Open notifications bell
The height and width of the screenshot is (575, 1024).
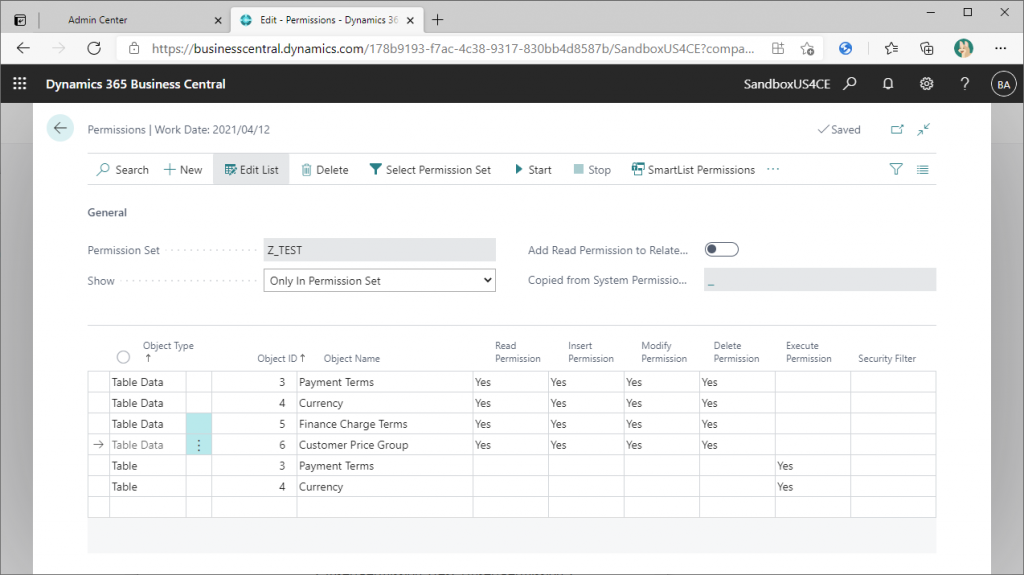point(888,84)
